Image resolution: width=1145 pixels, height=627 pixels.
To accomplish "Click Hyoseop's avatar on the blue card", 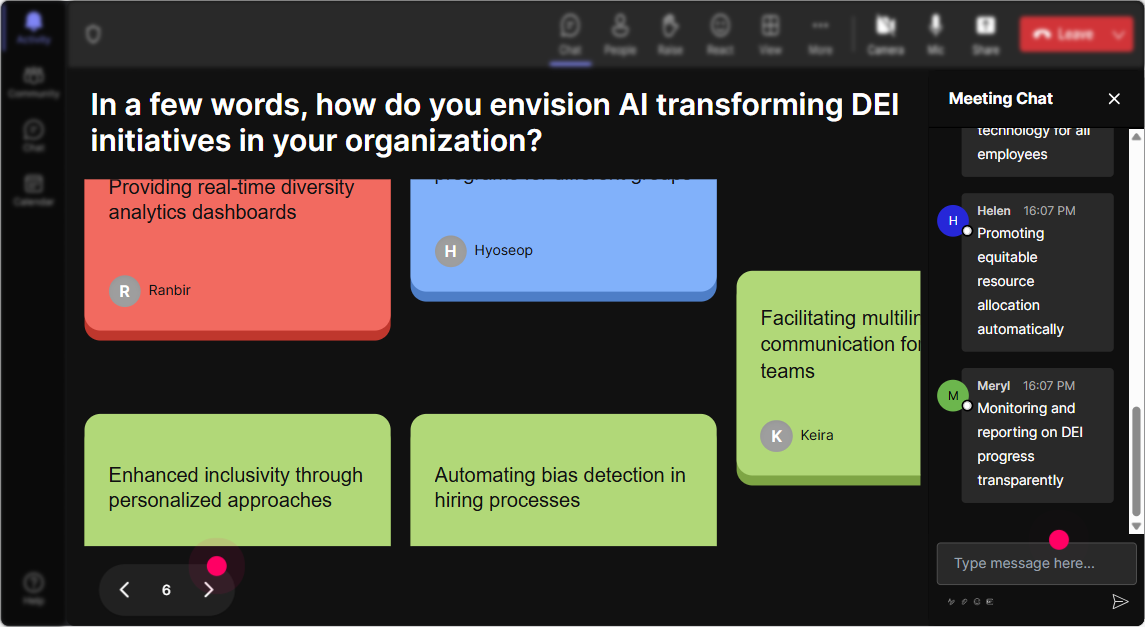I will [x=451, y=251].
